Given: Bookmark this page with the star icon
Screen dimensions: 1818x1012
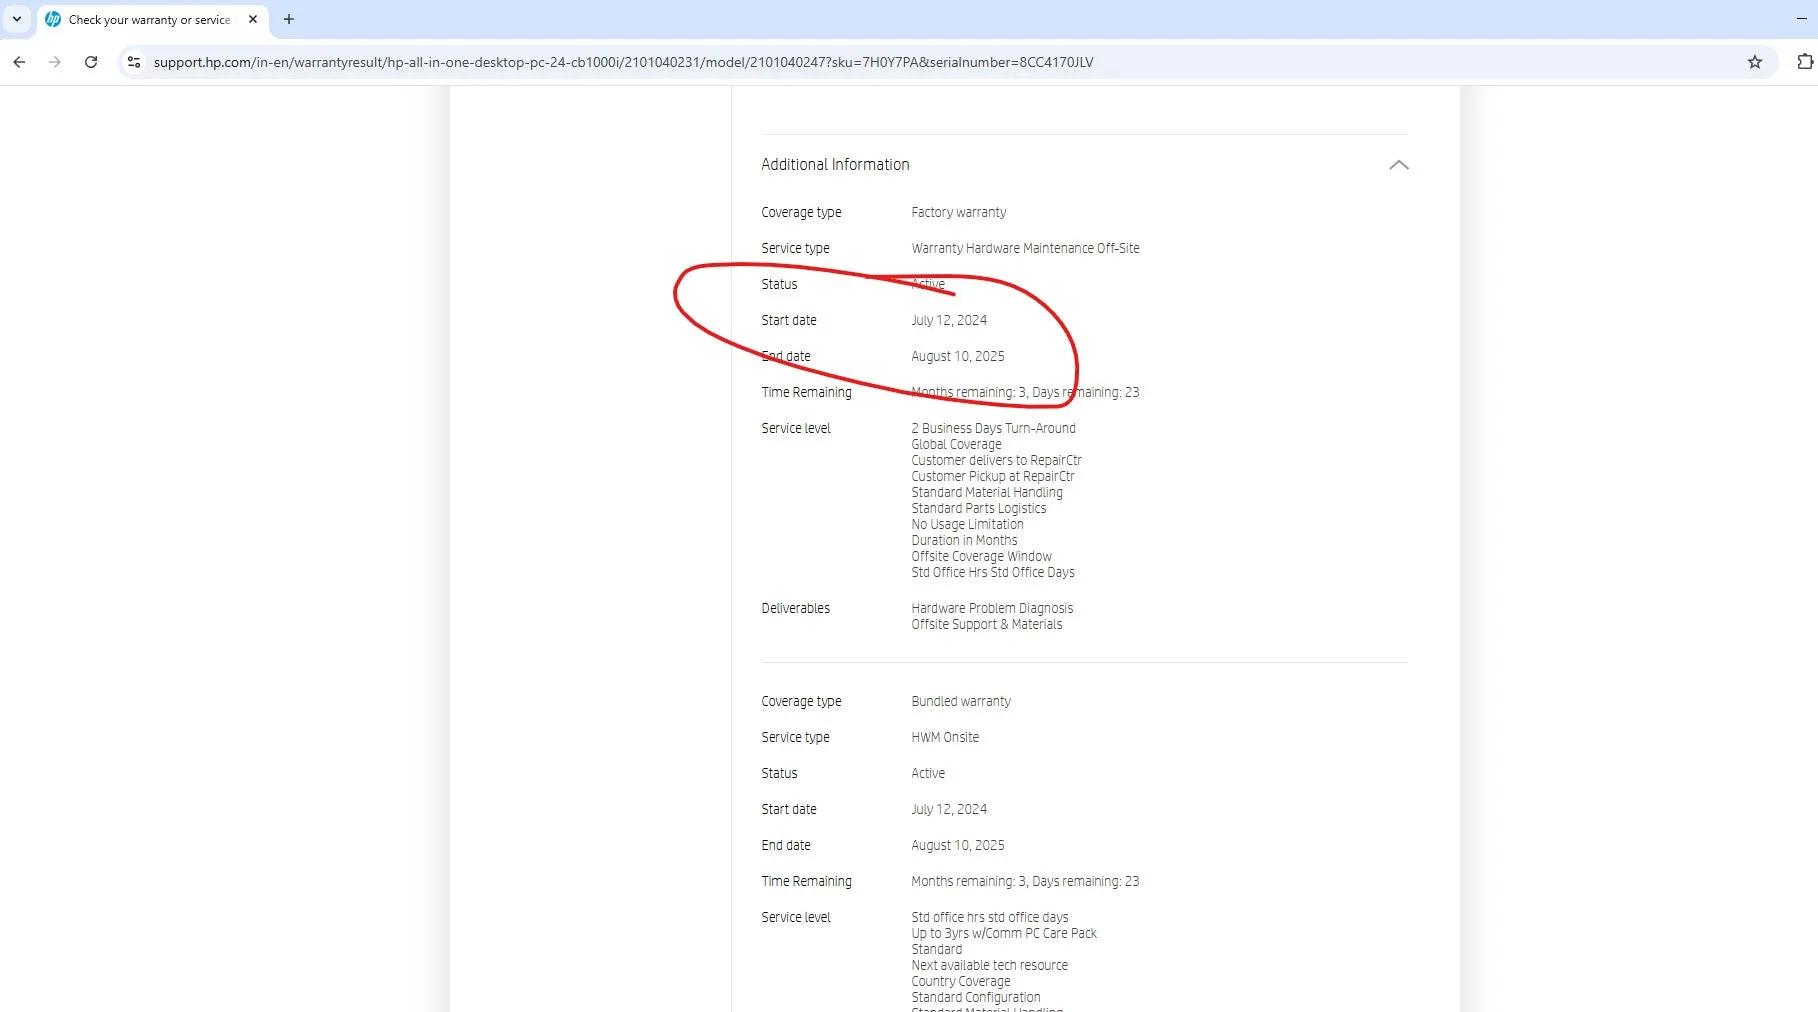Looking at the screenshot, I should coord(1754,62).
